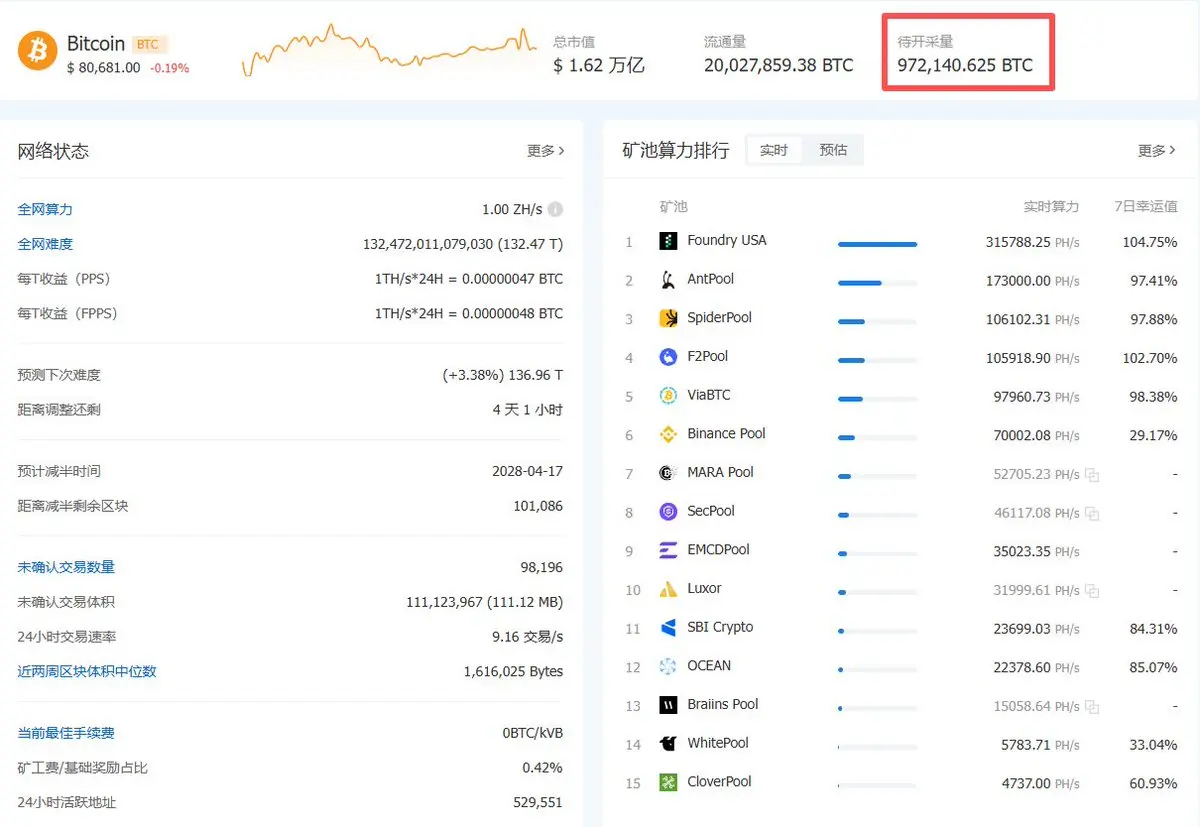Click the EMCDPool logo icon
Viewport: 1200px width, 827px height.
(668, 550)
